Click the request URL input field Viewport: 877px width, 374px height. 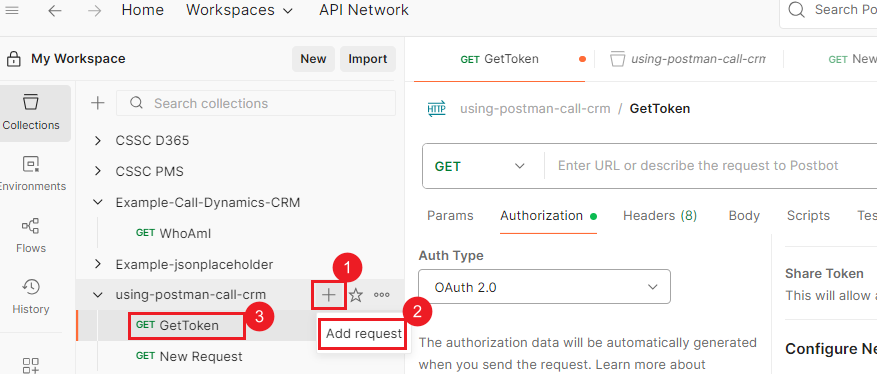tap(710, 166)
